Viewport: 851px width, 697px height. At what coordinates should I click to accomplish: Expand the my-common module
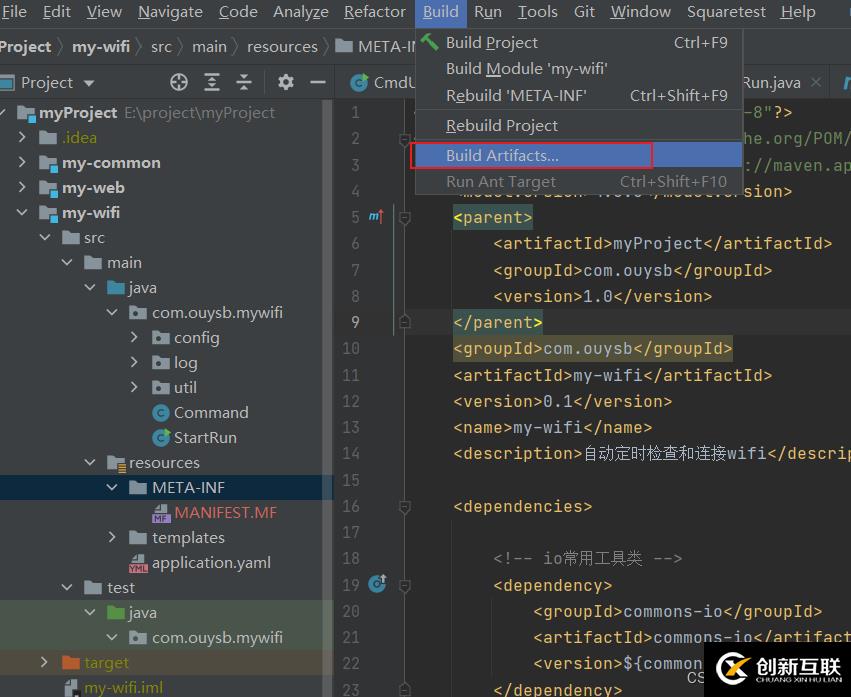(23, 162)
